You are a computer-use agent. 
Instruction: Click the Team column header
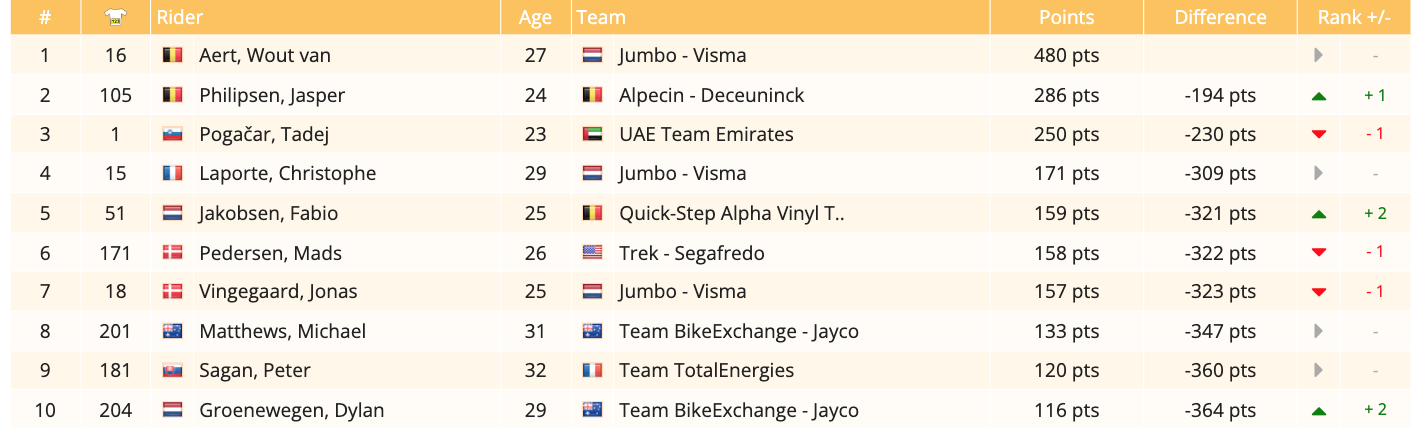coord(602,17)
